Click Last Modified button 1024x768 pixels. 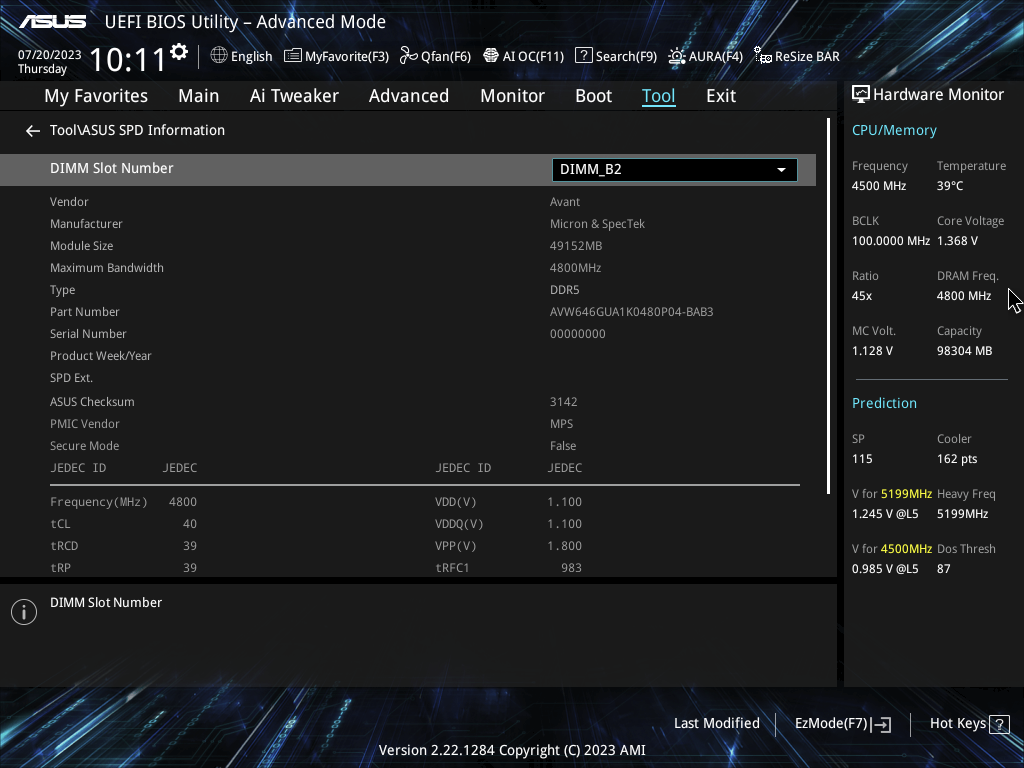(717, 724)
